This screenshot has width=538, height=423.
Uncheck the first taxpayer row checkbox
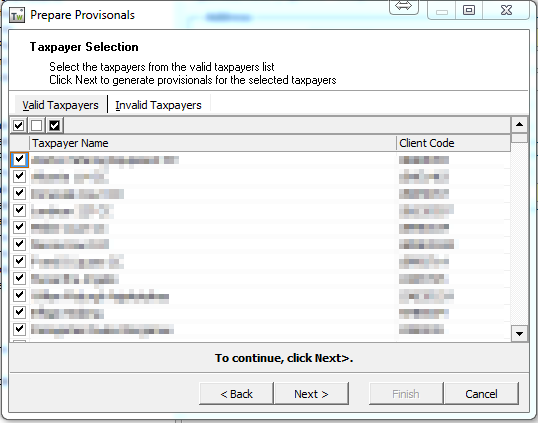tap(19, 160)
